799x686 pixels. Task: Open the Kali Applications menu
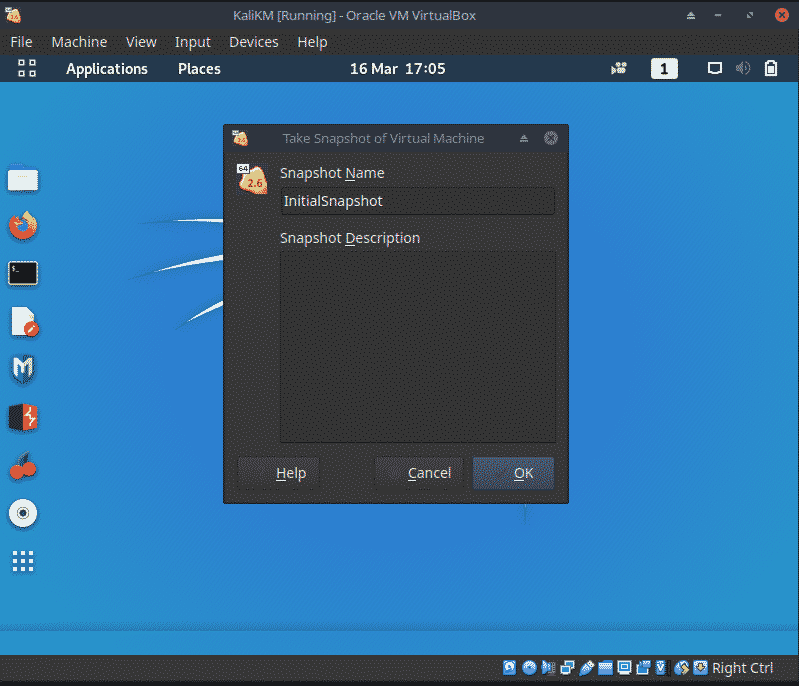pos(107,69)
